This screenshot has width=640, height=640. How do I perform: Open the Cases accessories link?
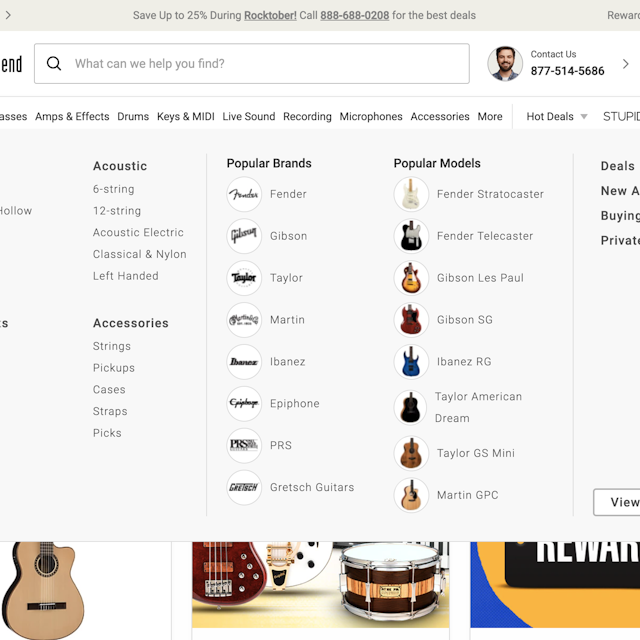coord(109,389)
